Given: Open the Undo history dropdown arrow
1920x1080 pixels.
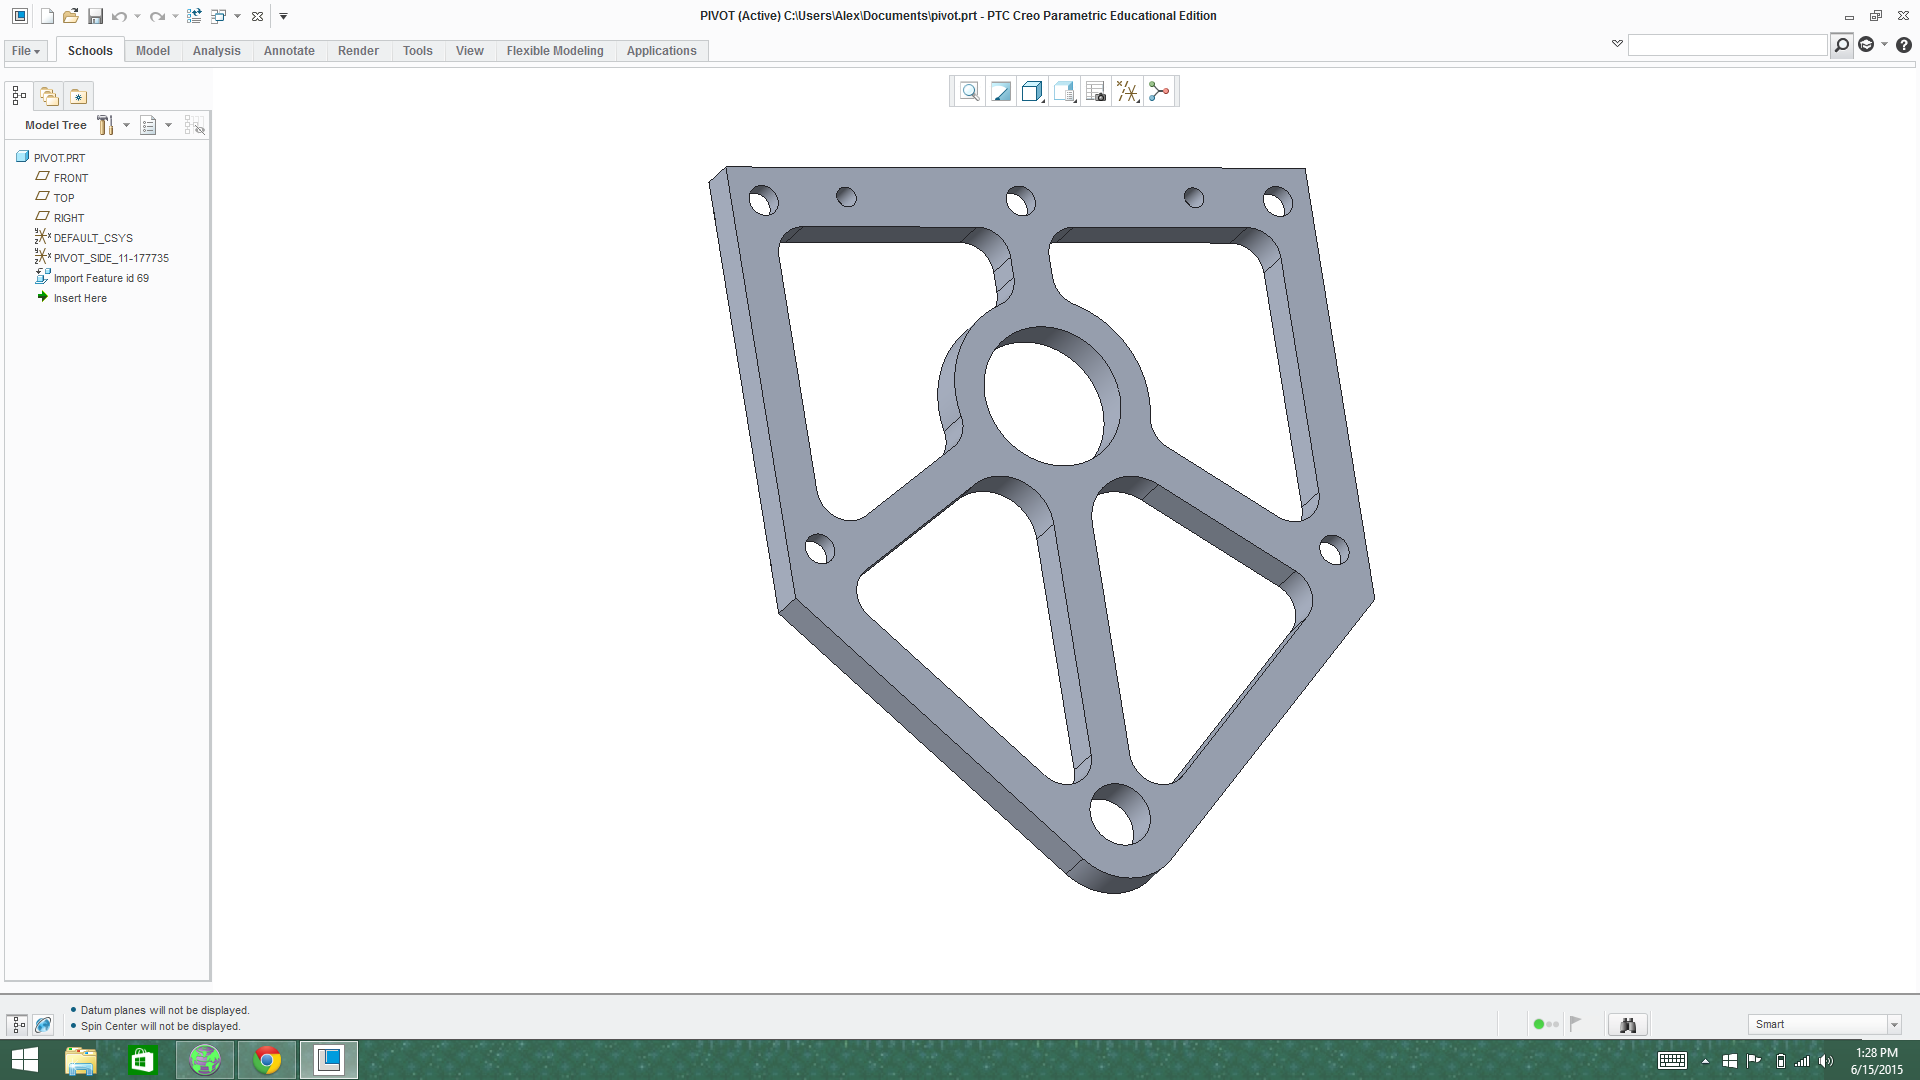Looking at the screenshot, I should 137,16.
